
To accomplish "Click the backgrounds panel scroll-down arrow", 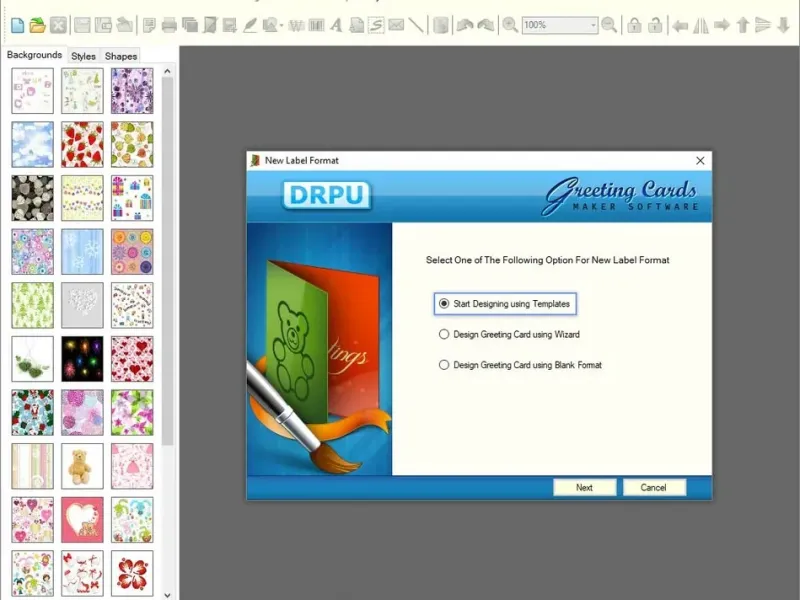I will click(x=167, y=594).
